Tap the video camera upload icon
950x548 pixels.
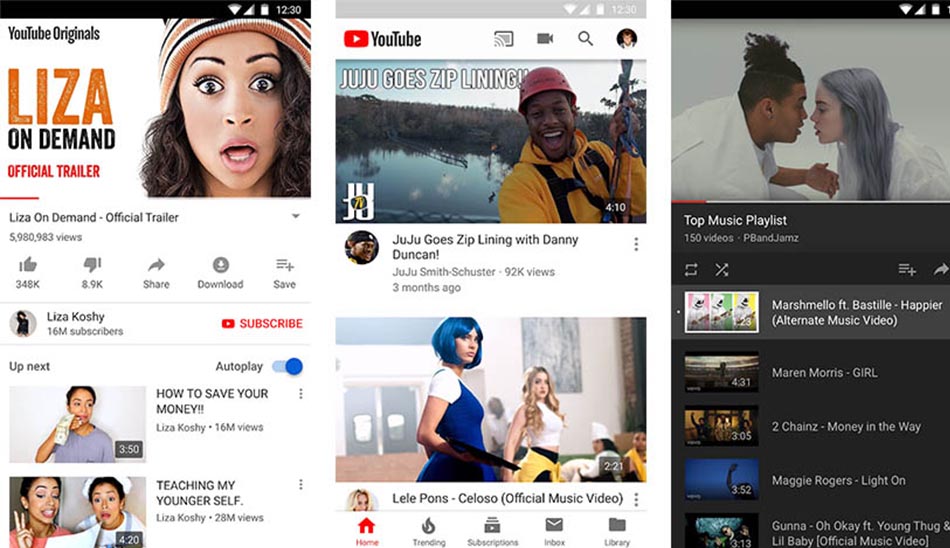(x=545, y=39)
